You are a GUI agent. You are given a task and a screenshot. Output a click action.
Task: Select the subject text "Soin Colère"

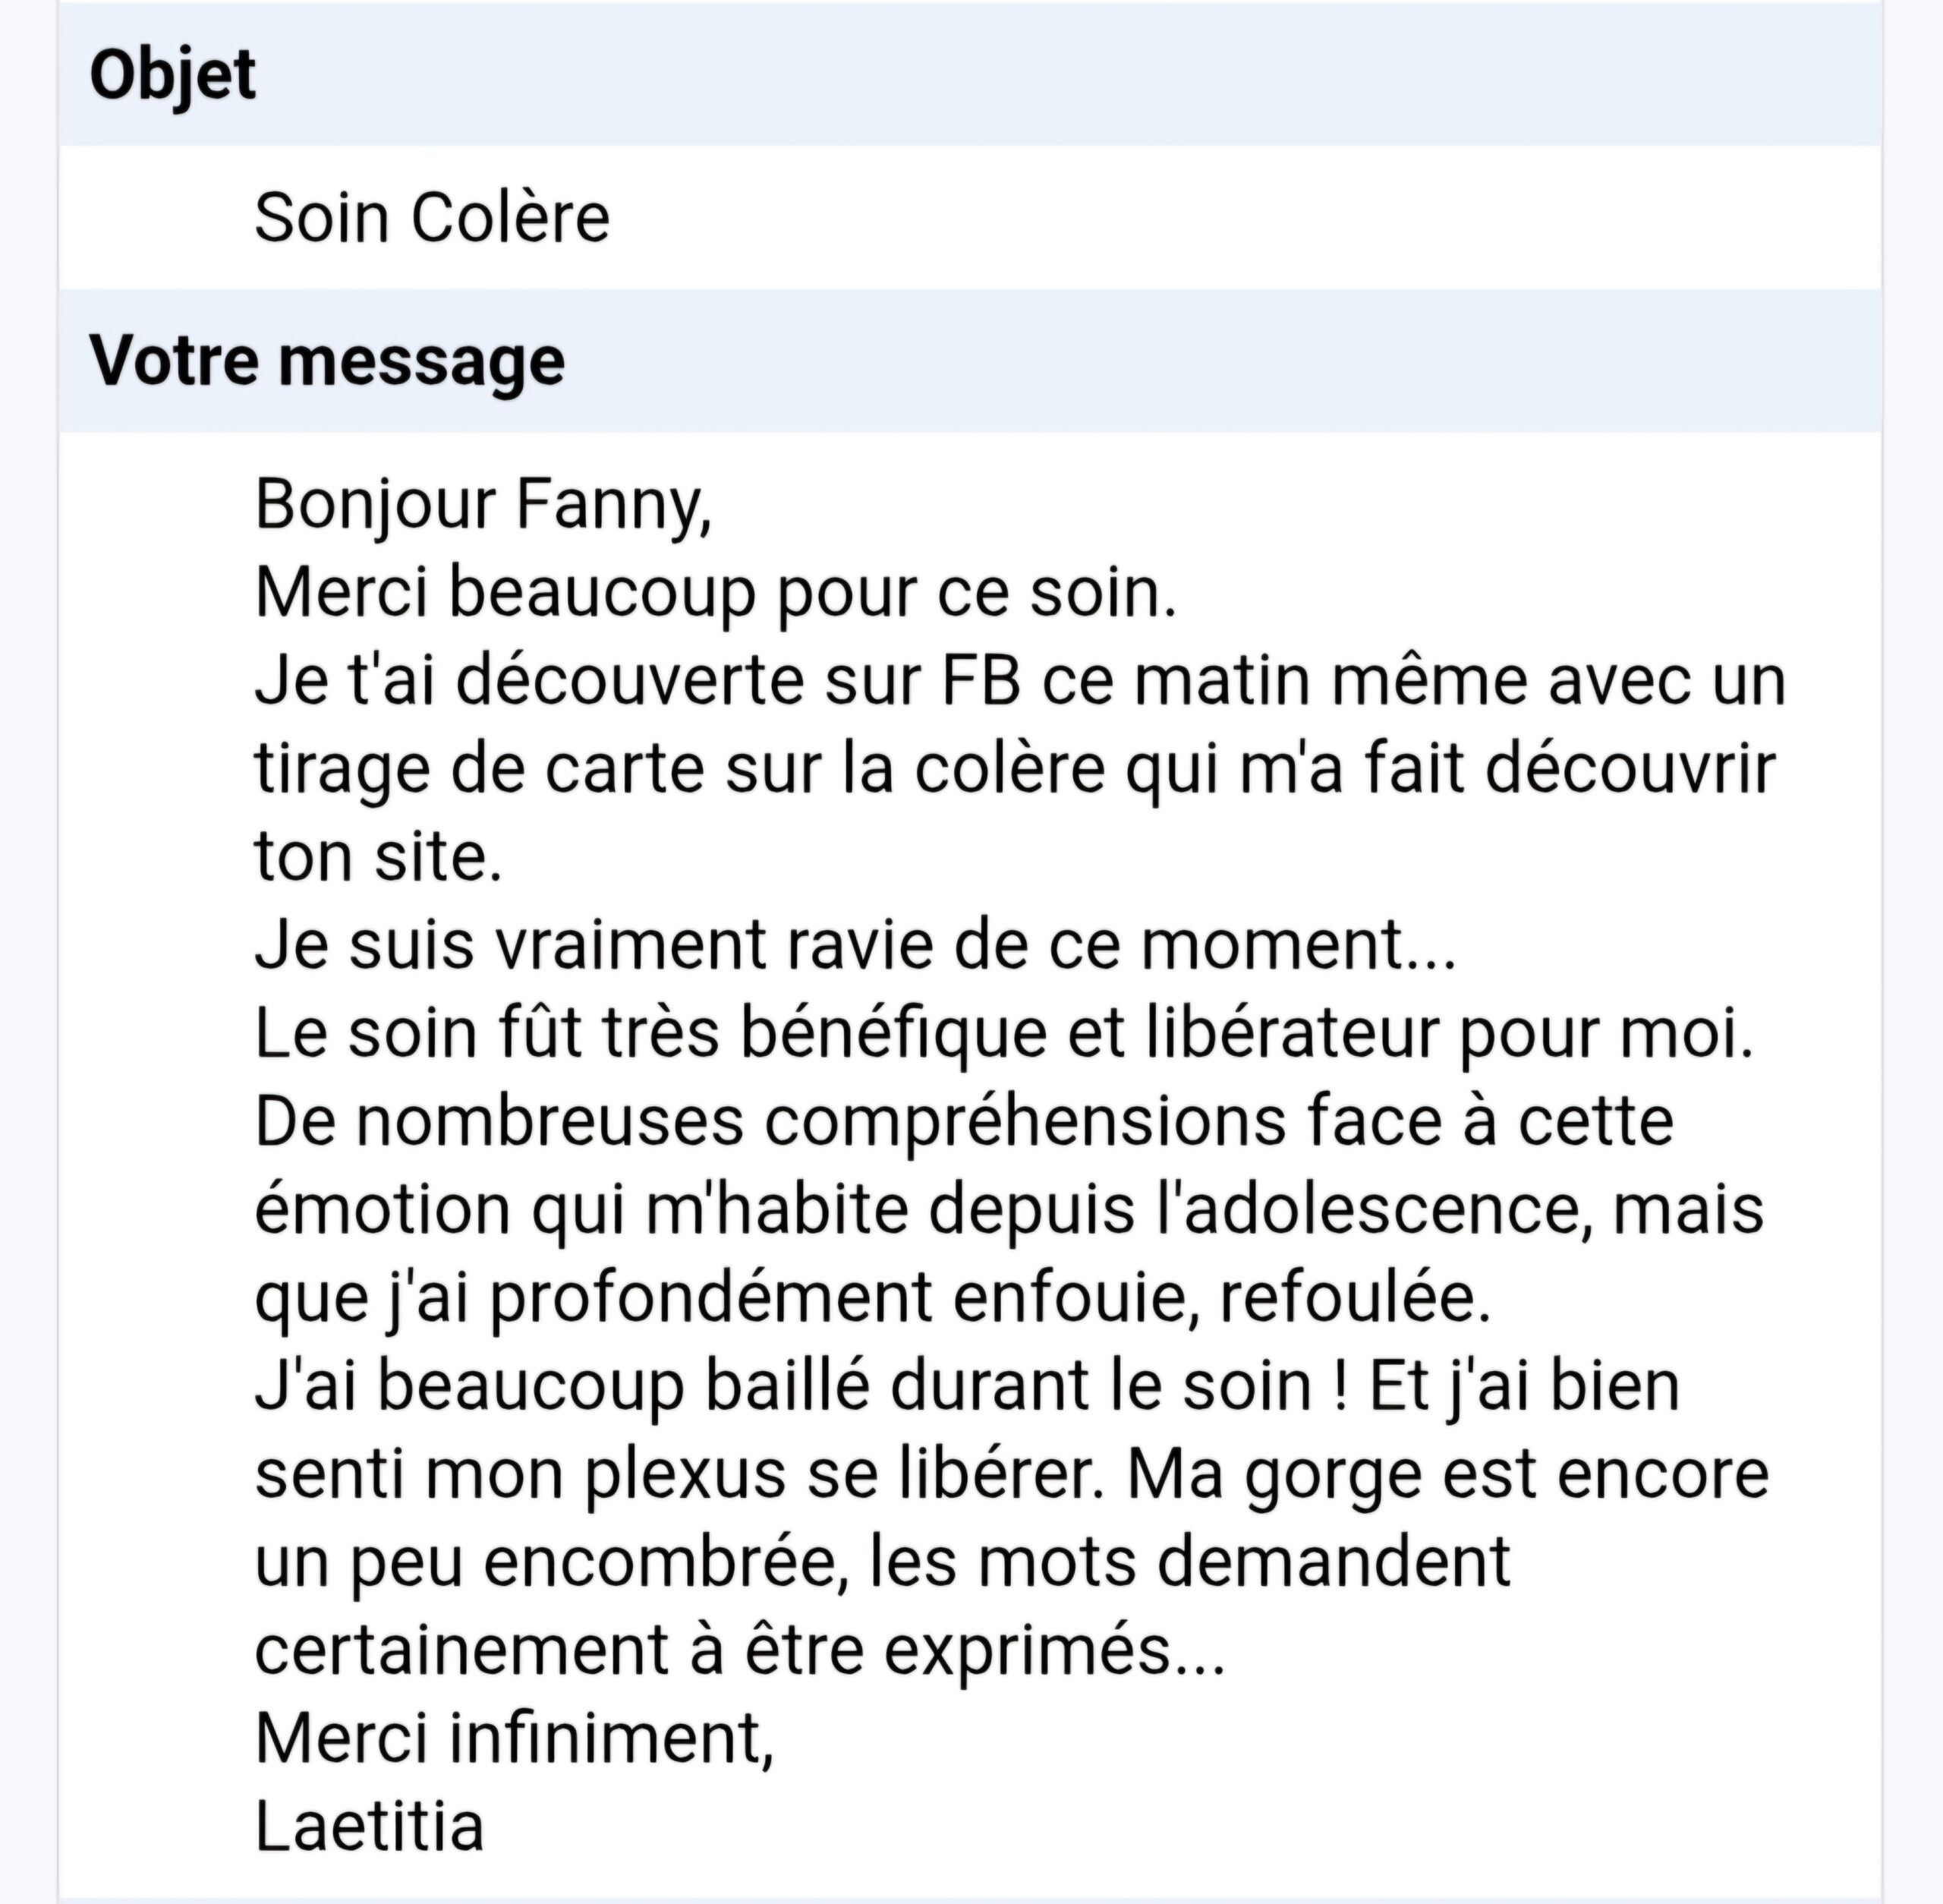(x=431, y=218)
